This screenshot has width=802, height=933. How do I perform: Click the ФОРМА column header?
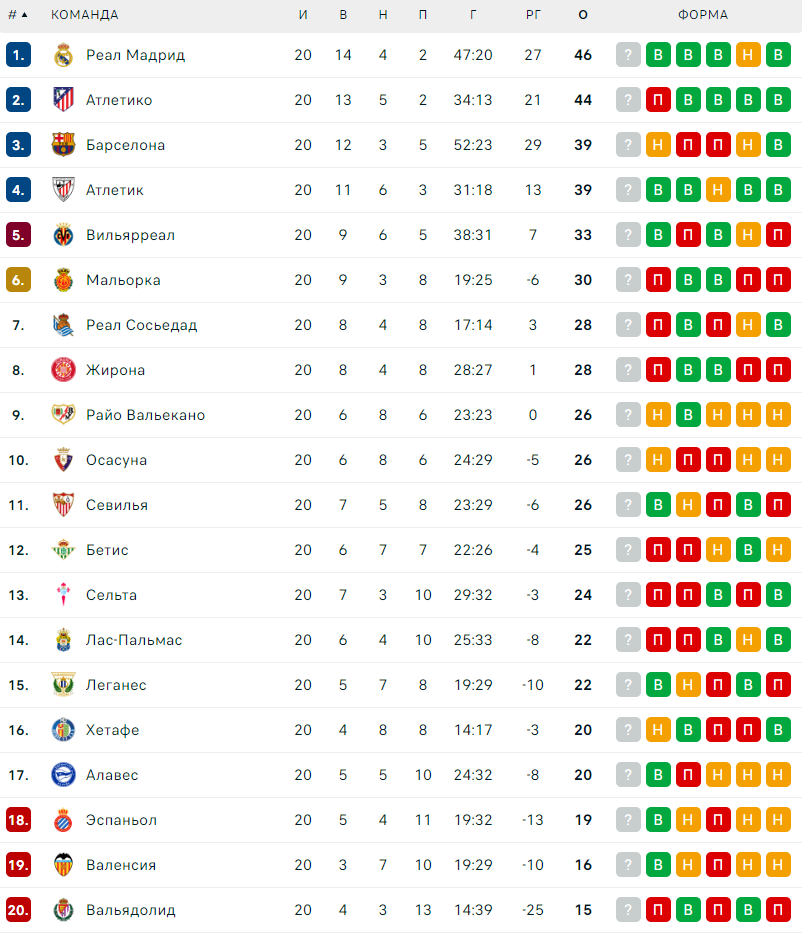(x=703, y=15)
